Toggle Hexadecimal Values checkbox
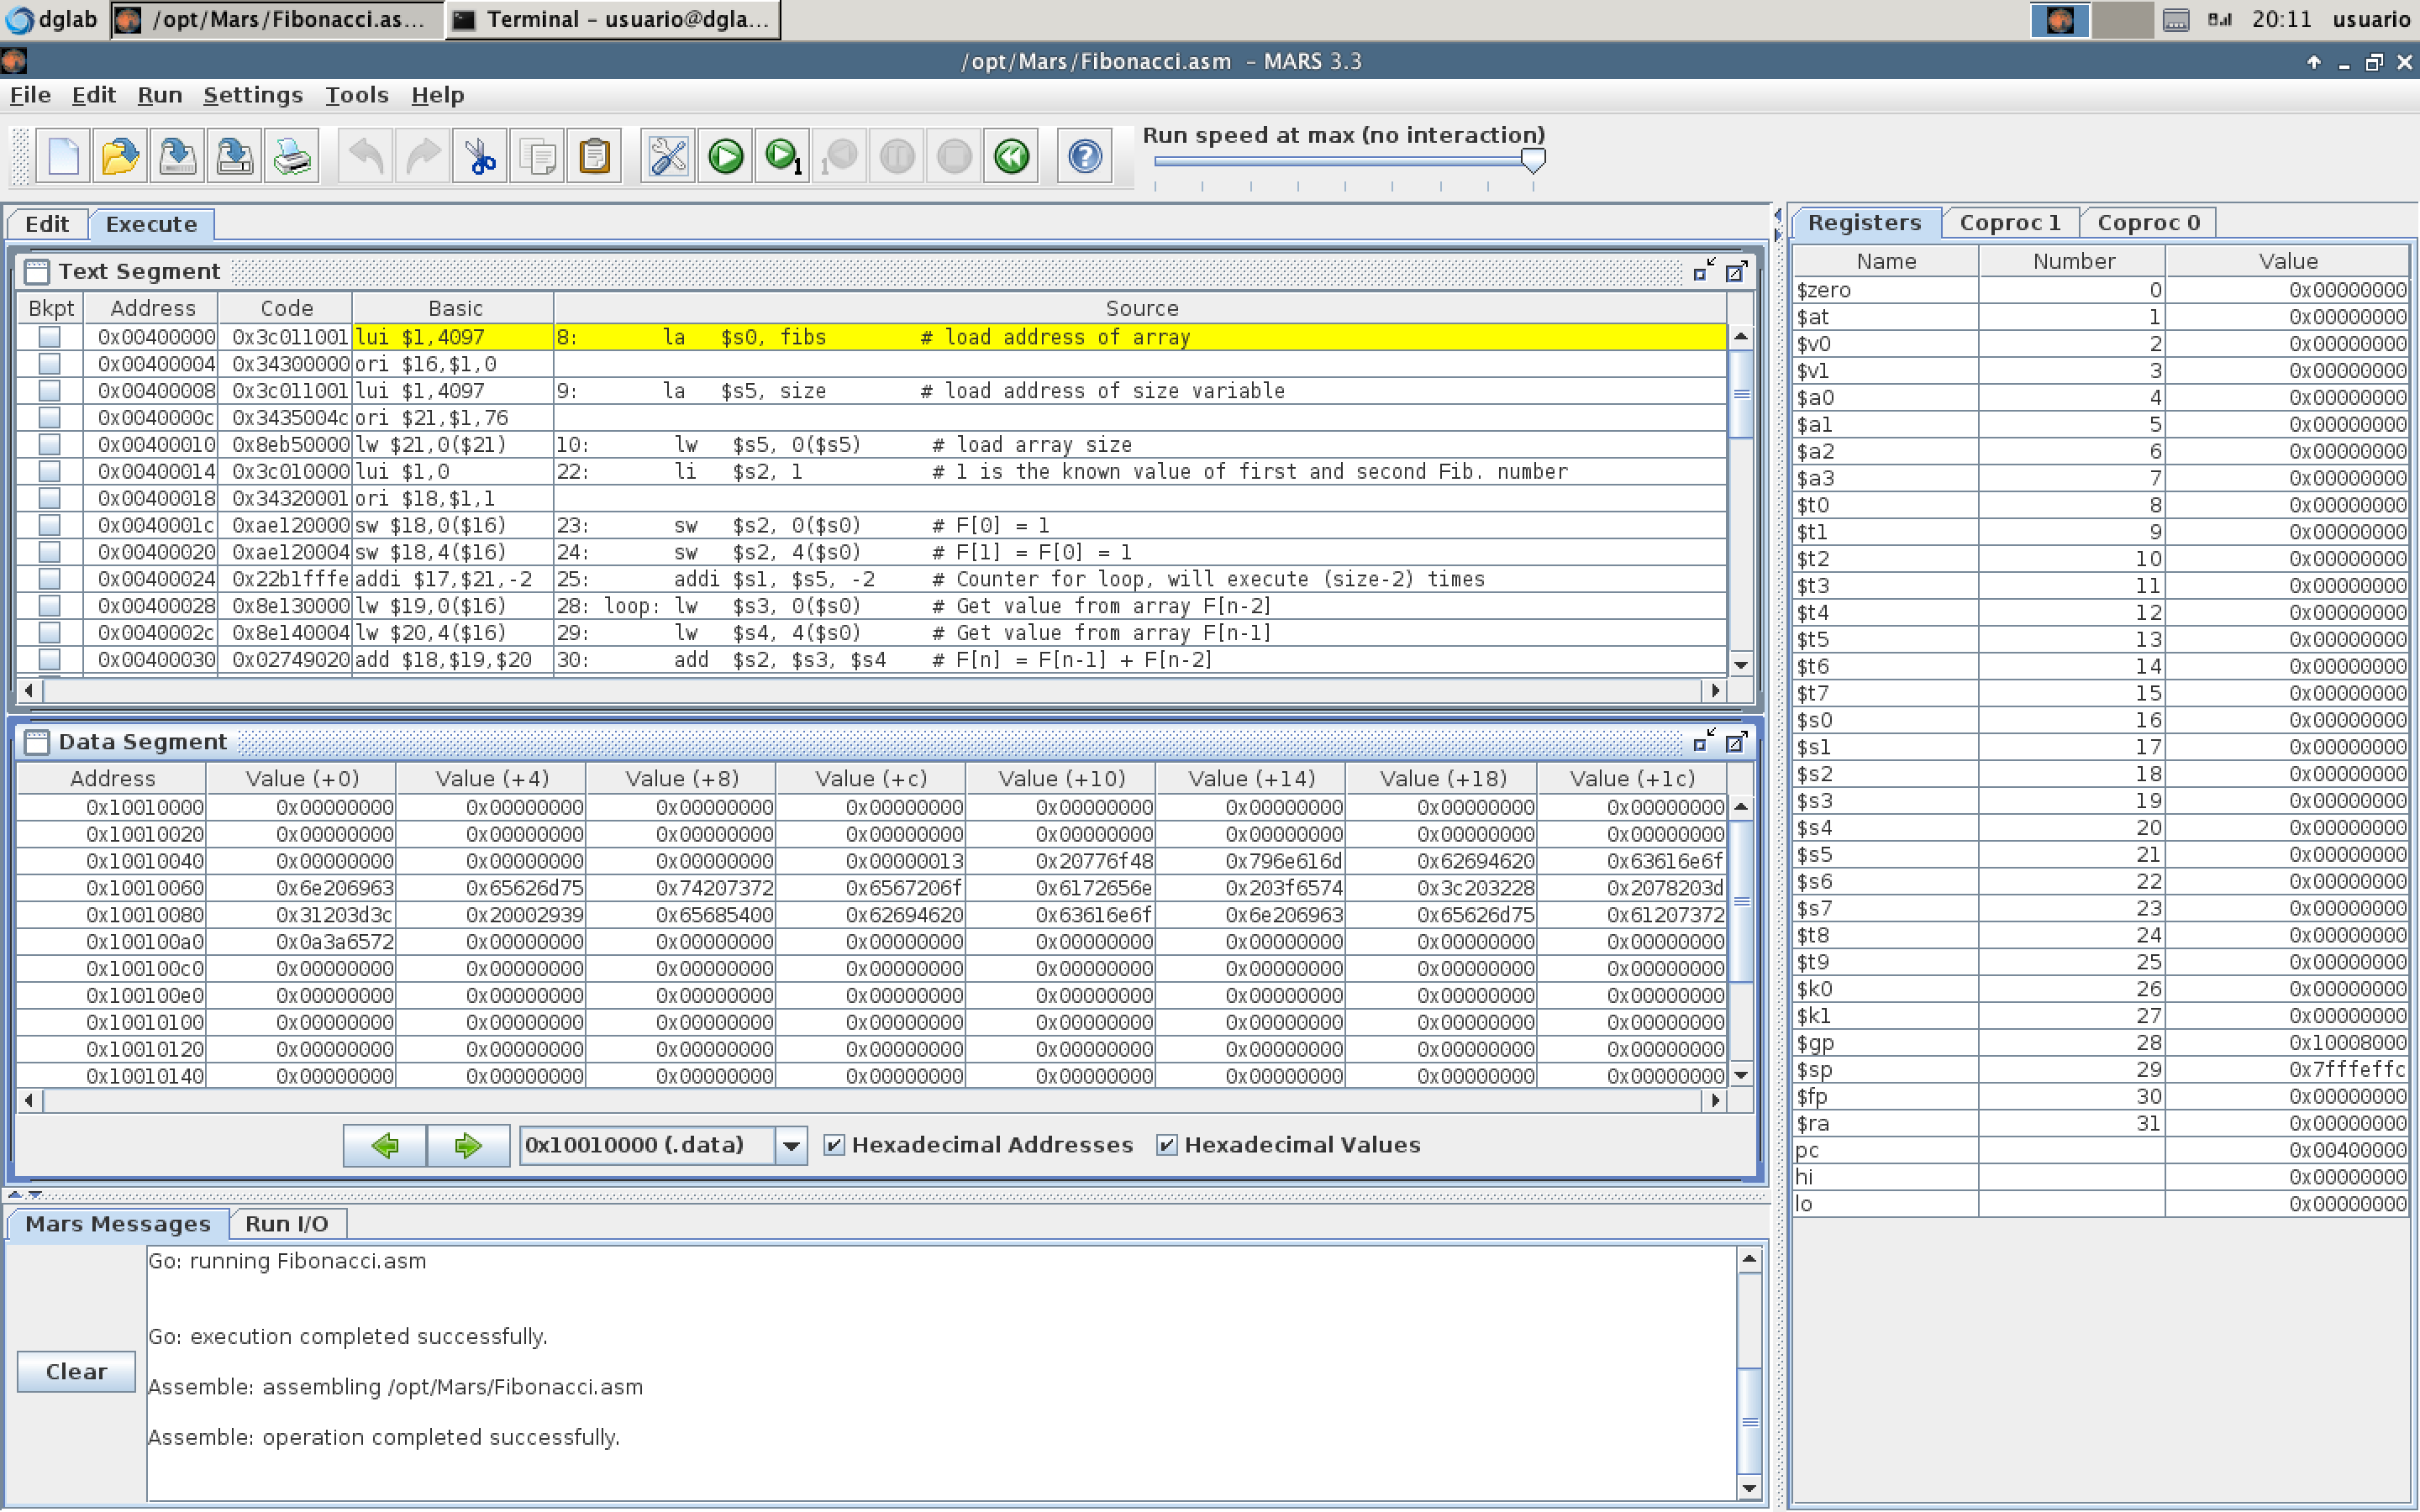2420x1512 pixels. pyautogui.click(x=1166, y=1145)
